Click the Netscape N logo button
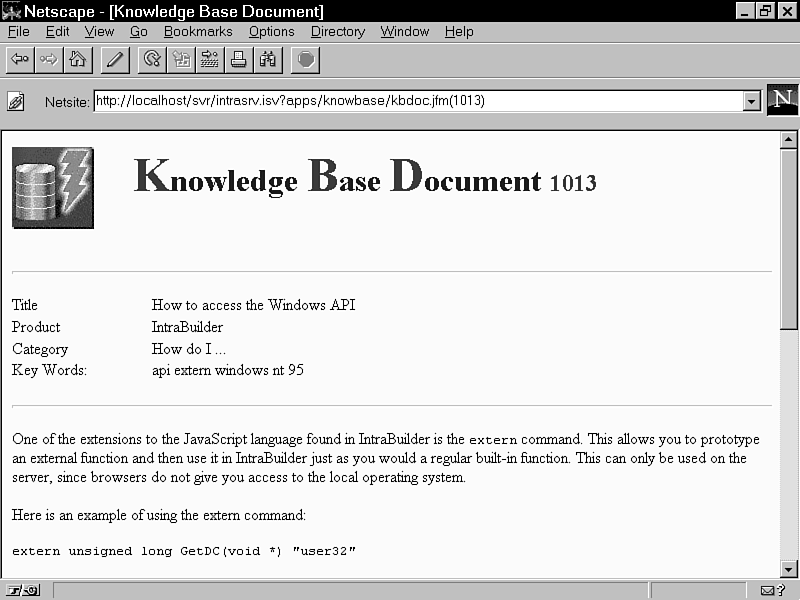The width and height of the screenshot is (800, 600). [x=782, y=100]
